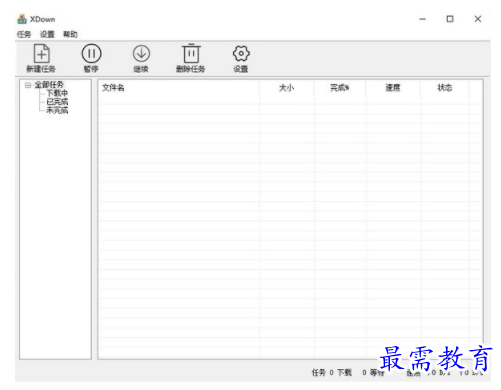Sort by 大小 column header
Image resolution: width=501 pixels, height=390 pixels.
pyautogui.click(x=287, y=88)
